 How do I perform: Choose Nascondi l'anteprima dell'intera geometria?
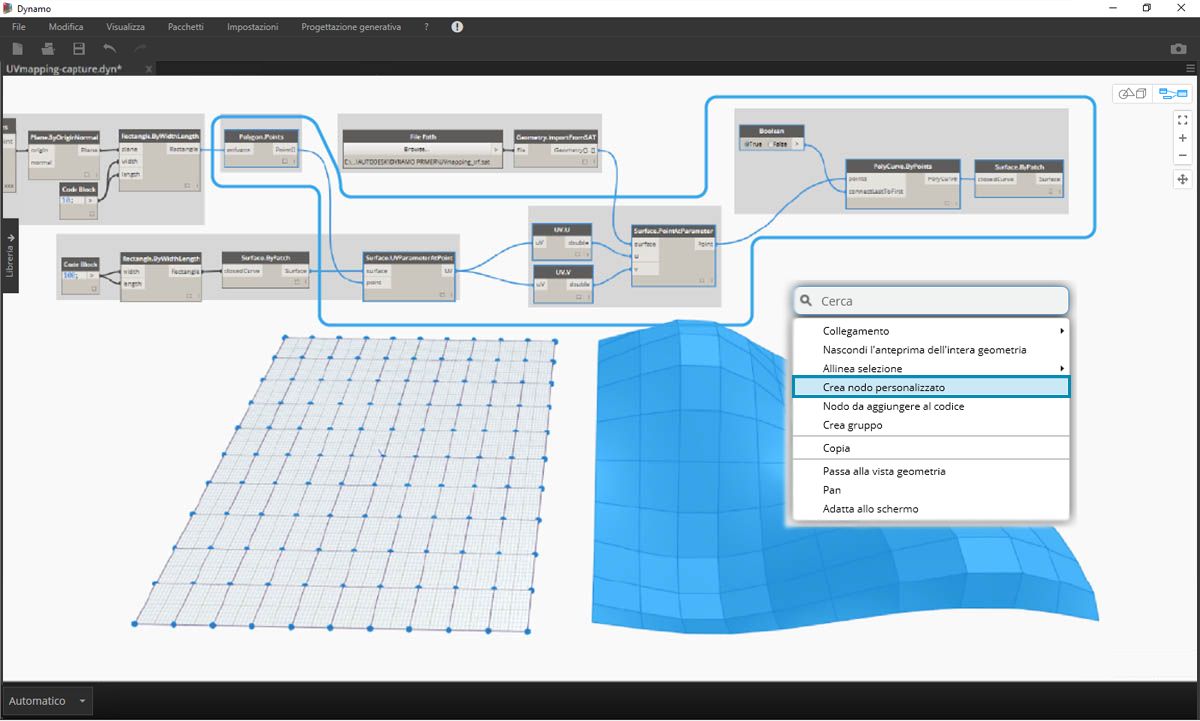pyautogui.click(x=931, y=350)
